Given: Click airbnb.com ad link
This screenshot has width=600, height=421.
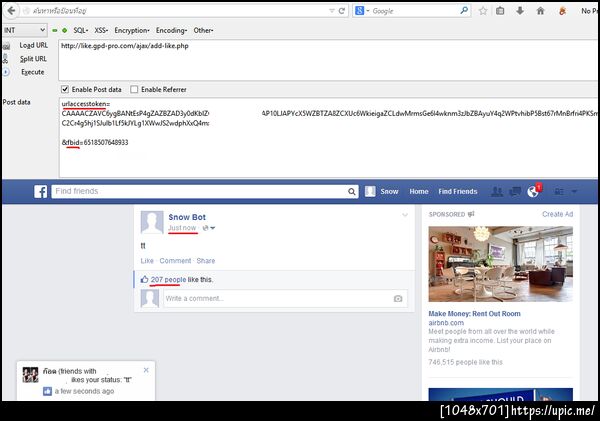Looking at the screenshot, I should pos(446,323).
